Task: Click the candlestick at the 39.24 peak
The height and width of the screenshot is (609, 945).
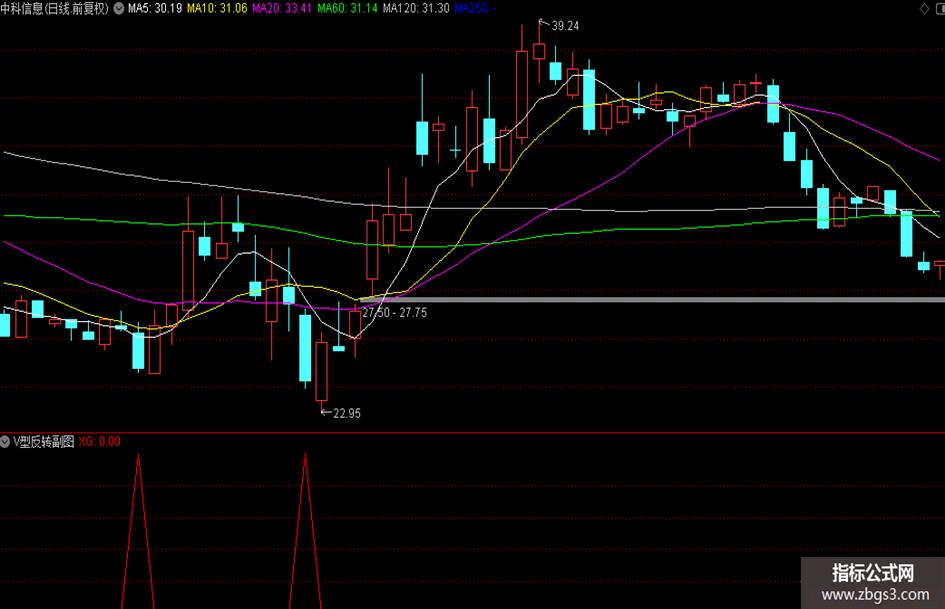Action: tap(539, 51)
